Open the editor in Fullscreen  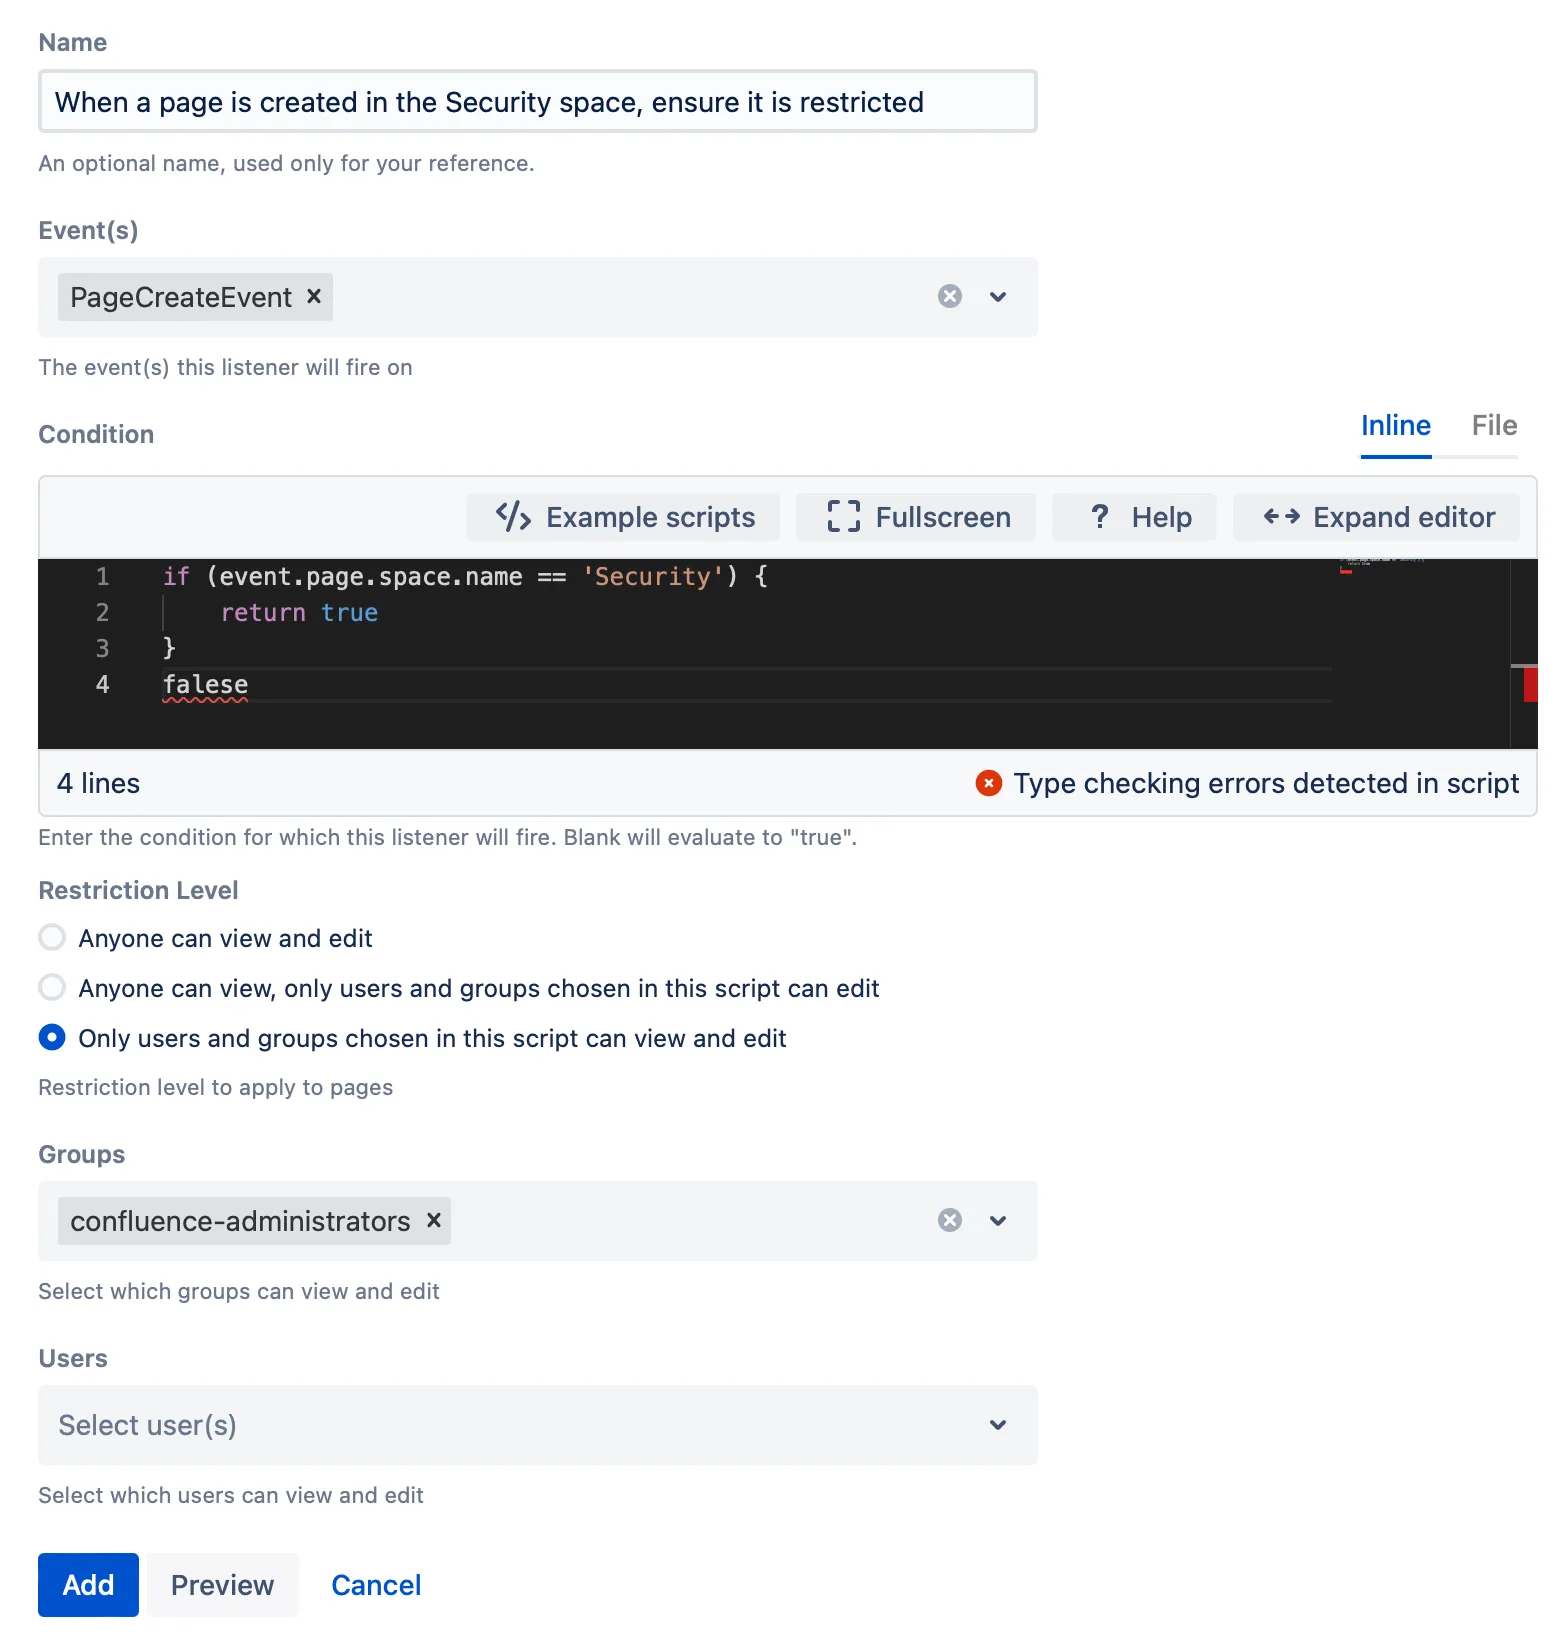(x=917, y=517)
